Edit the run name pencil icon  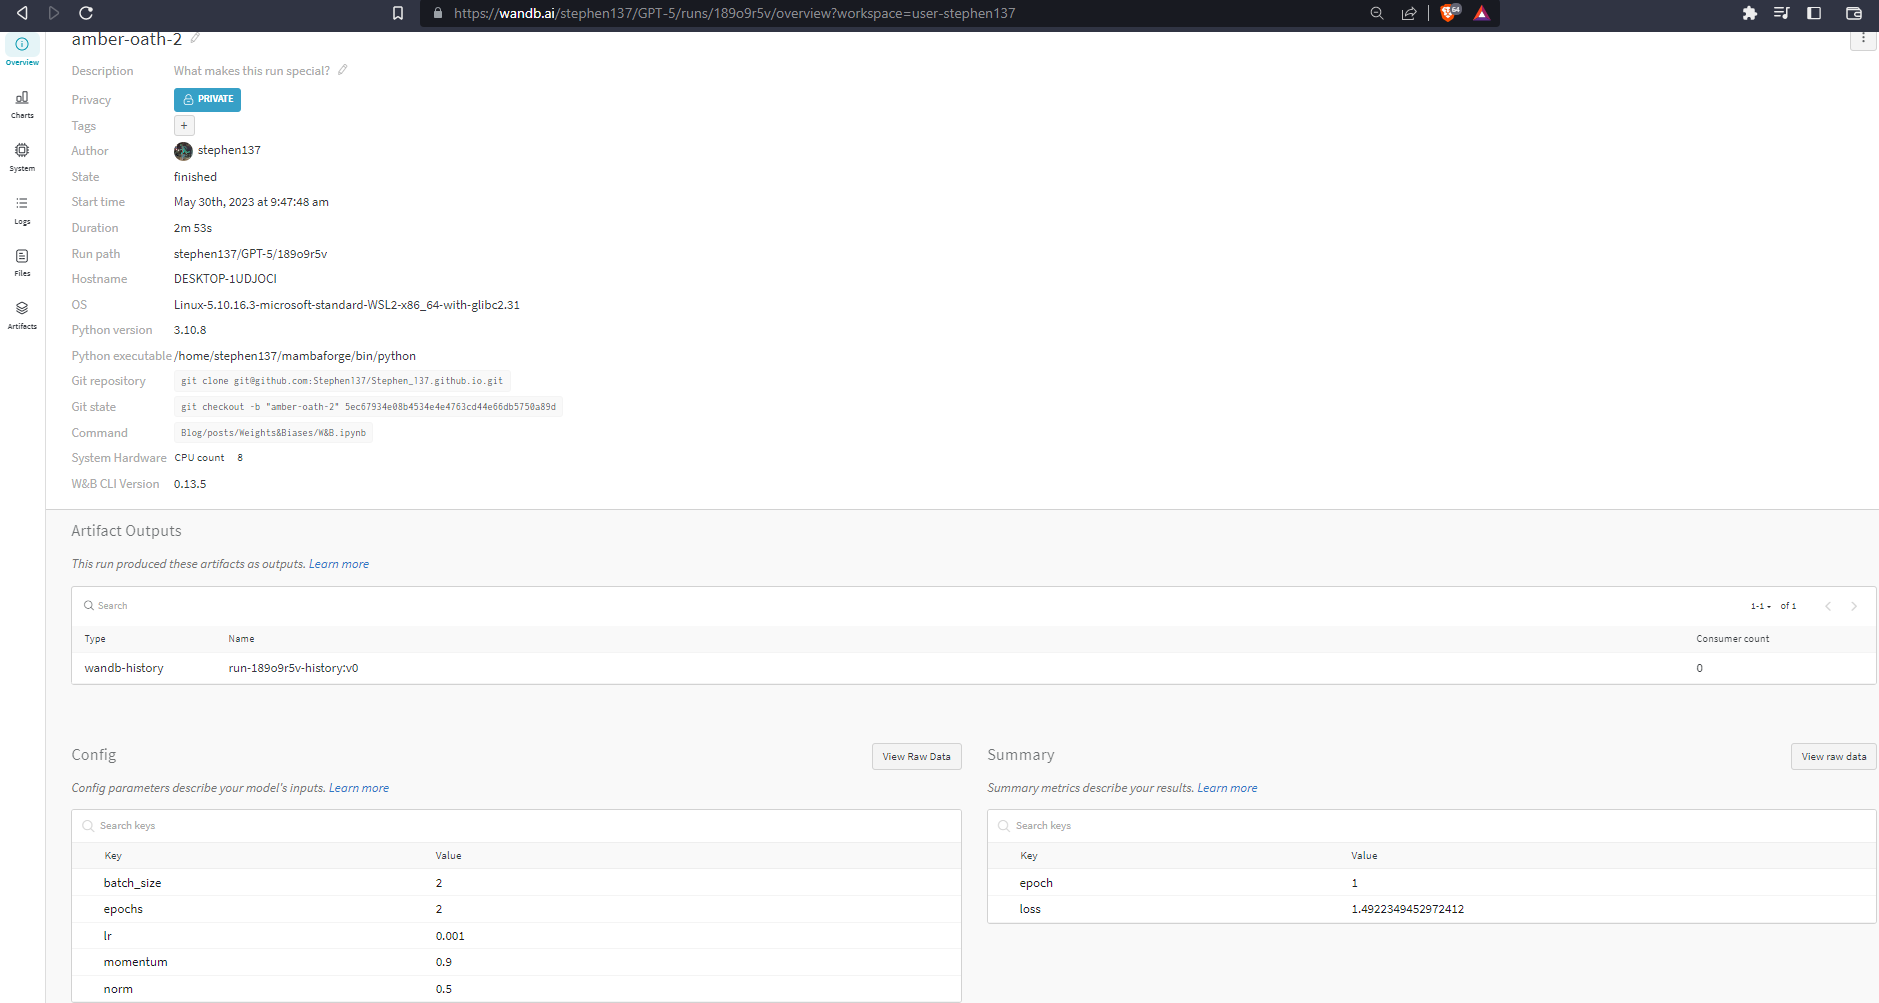pyautogui.click(x=195, y=38)
